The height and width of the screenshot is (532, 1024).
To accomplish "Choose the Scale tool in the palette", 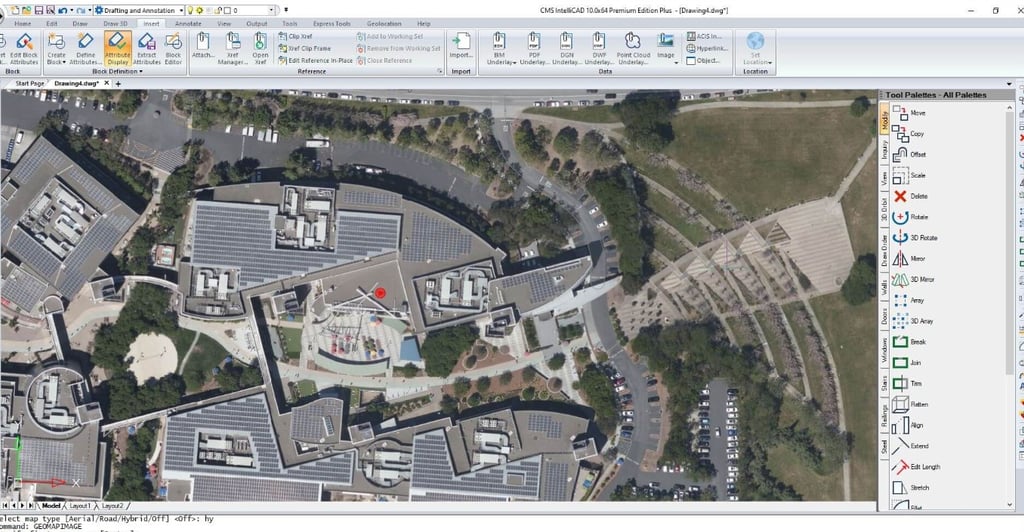I will [x=908, y=176].
